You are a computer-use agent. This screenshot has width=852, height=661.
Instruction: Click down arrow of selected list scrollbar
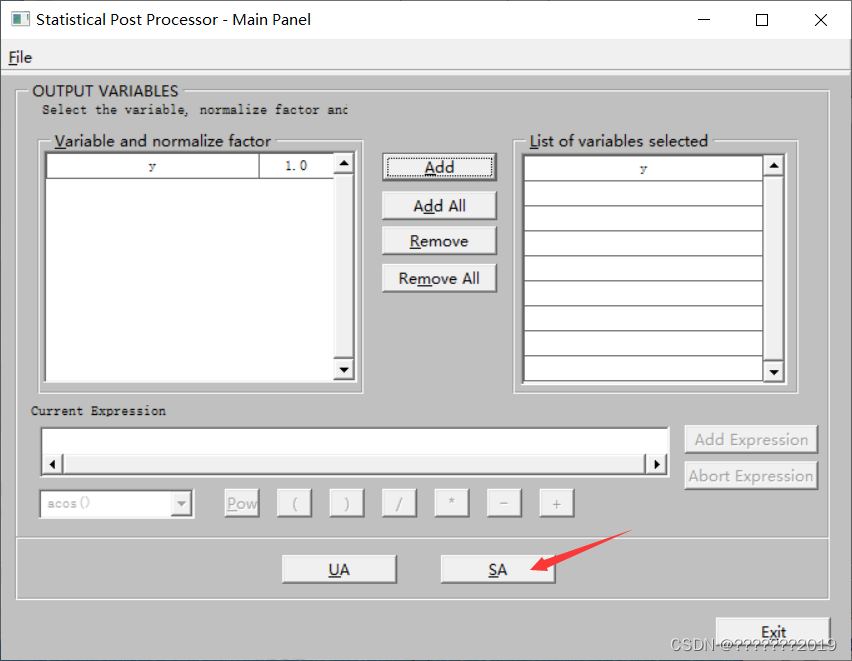[x=773, y=372]
